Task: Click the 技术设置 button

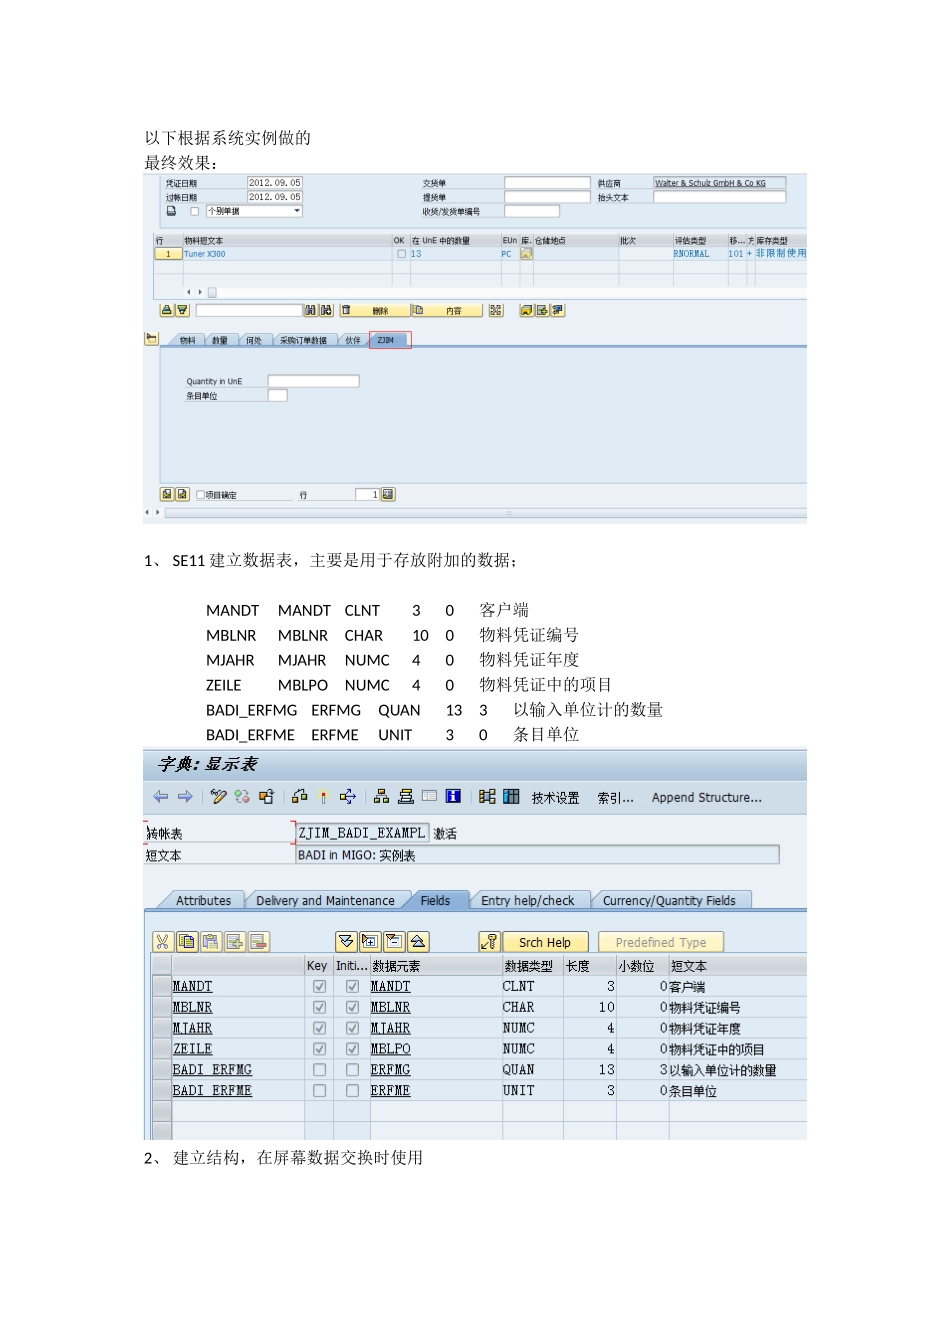Action: [x=555, y=797]
